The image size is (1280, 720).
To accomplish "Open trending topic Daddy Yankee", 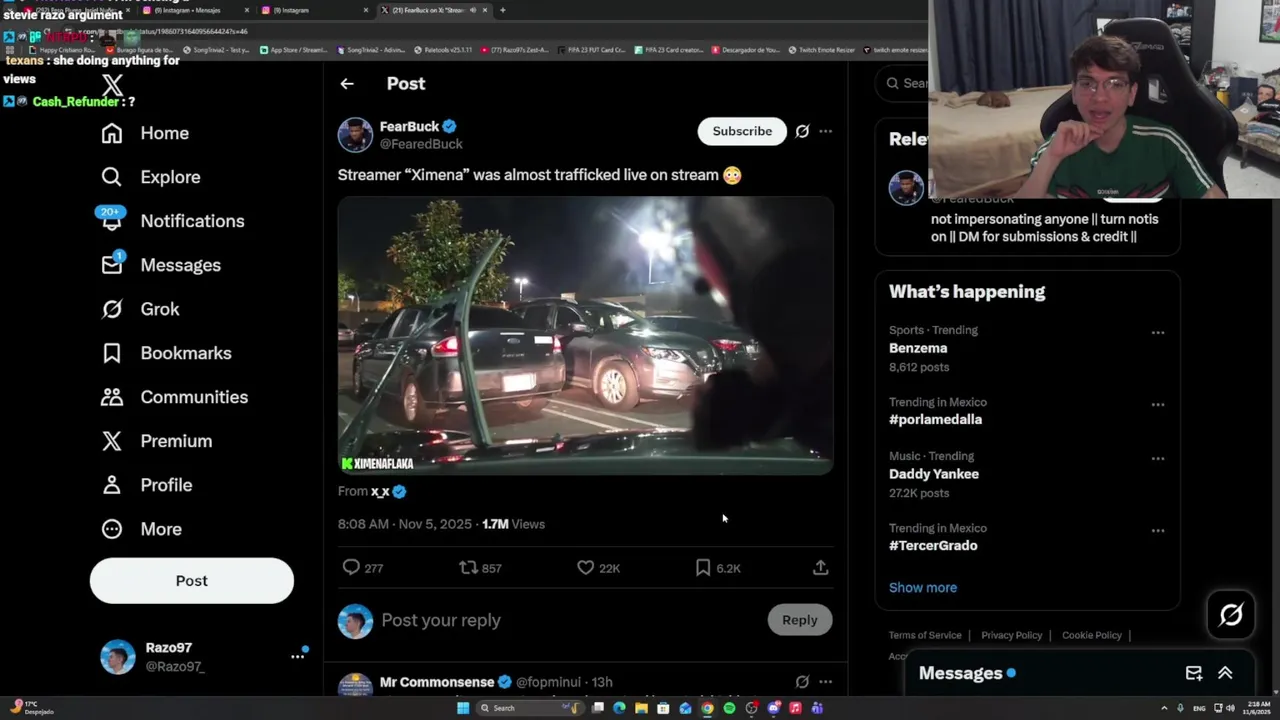I will (x=934, y=474).
